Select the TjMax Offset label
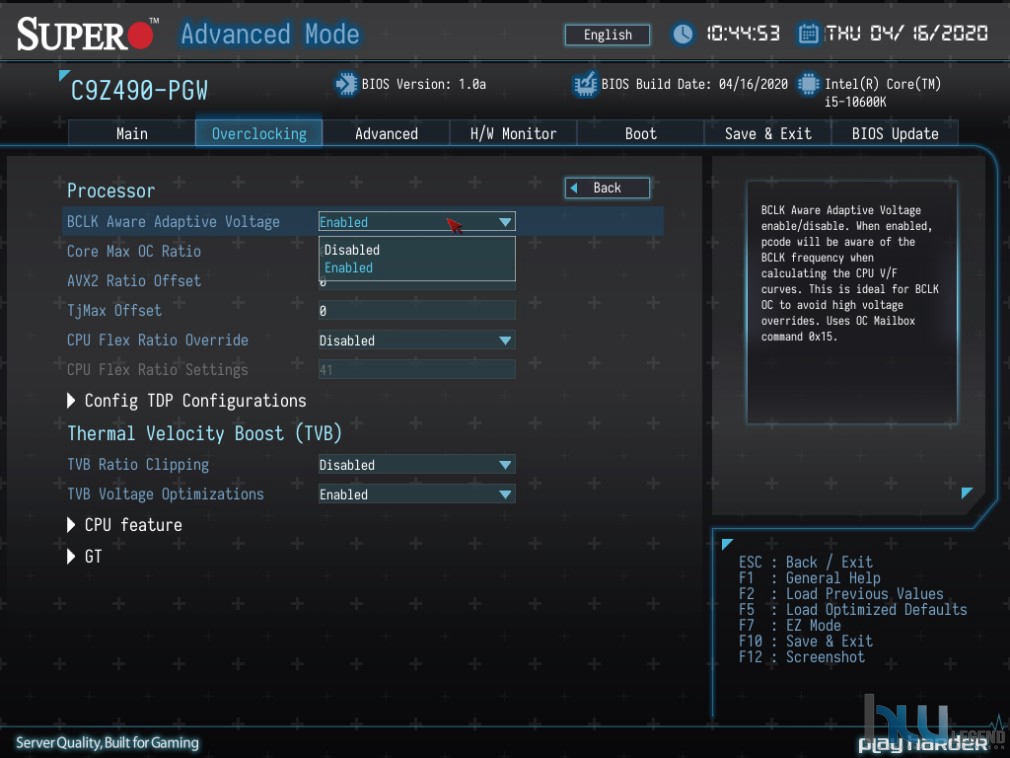This screenshot has width=1010, height=758. click(114, 310)
